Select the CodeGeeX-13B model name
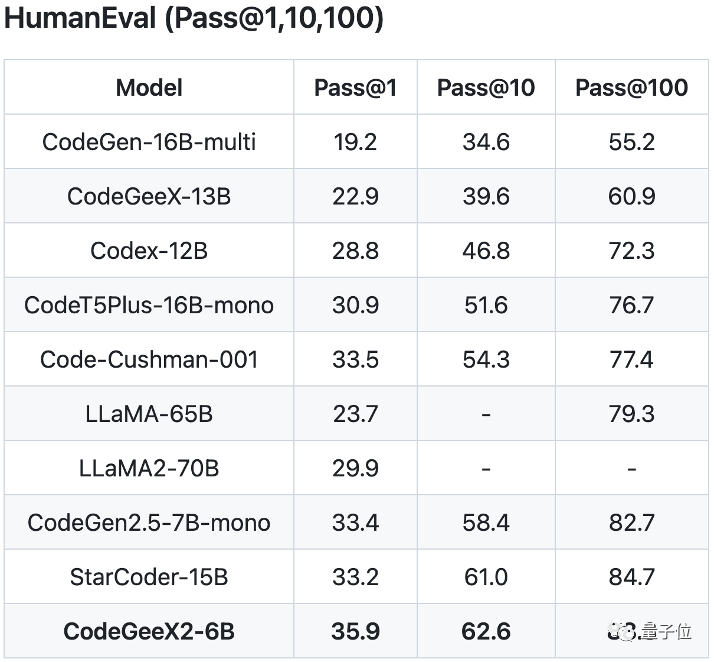714x662 pixels. 149,196
